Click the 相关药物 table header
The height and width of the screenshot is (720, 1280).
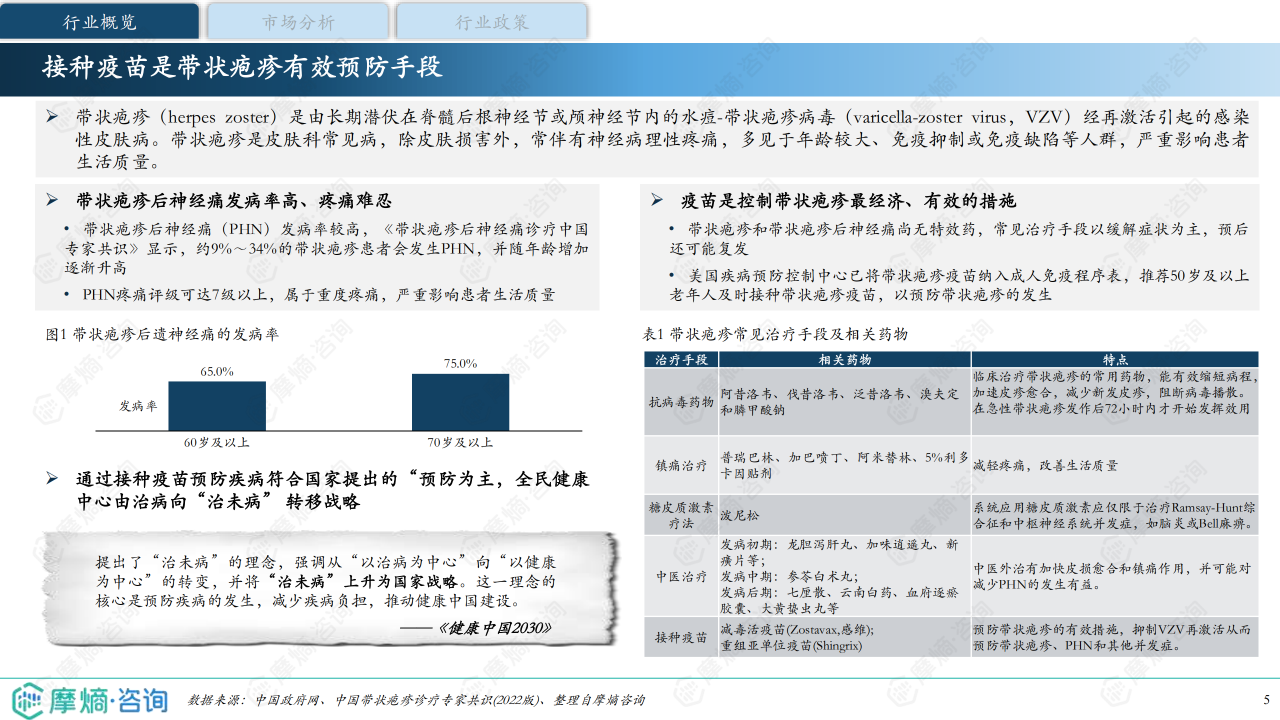845,359
